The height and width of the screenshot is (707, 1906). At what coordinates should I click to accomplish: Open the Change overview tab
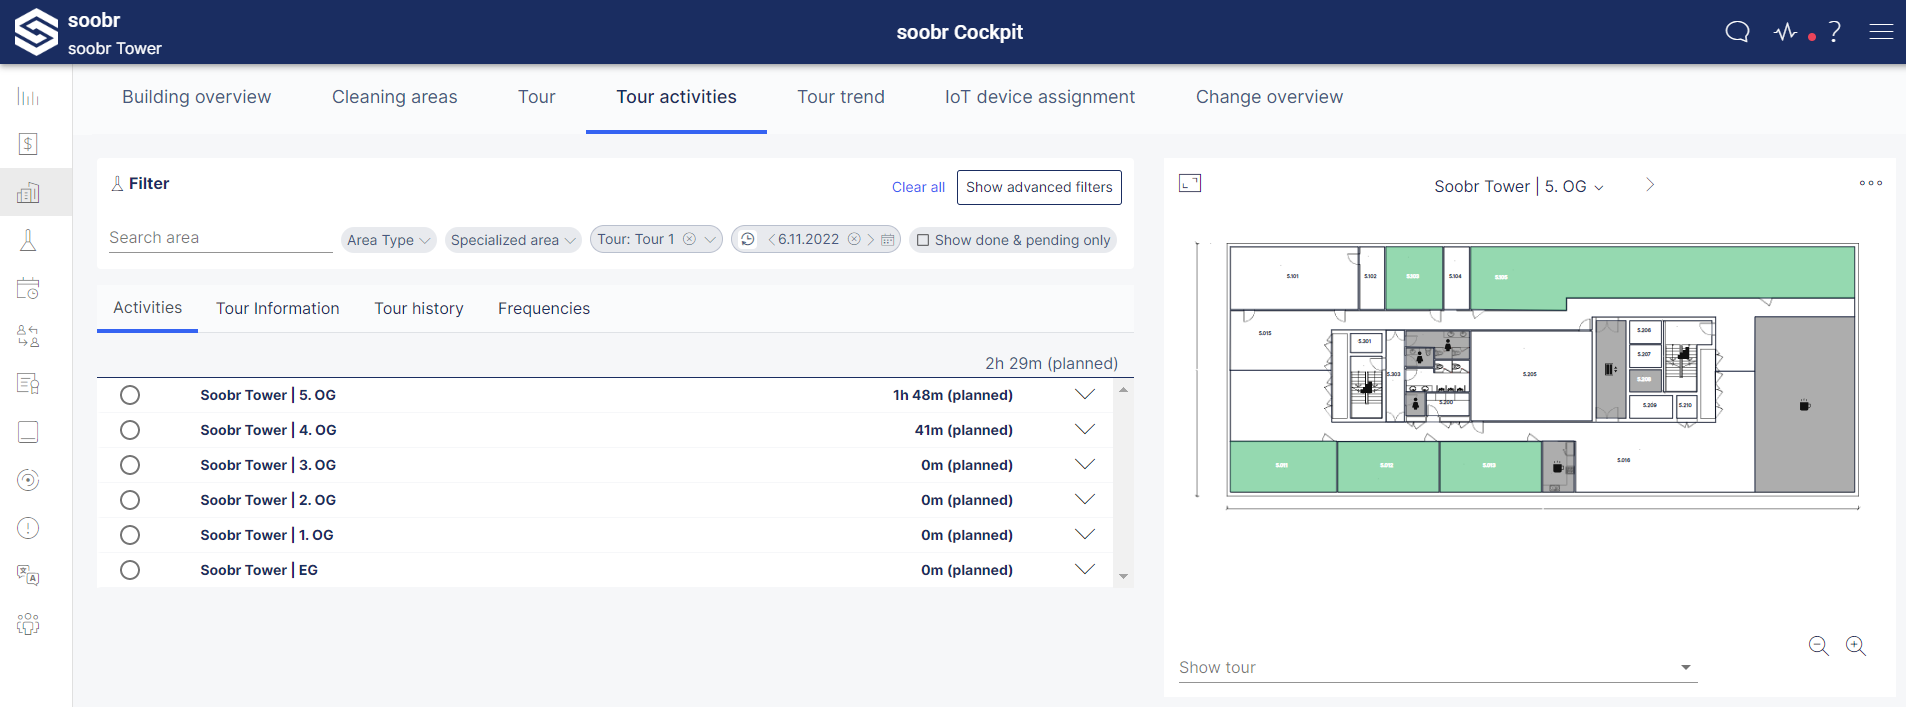[x=1270, y=97]
